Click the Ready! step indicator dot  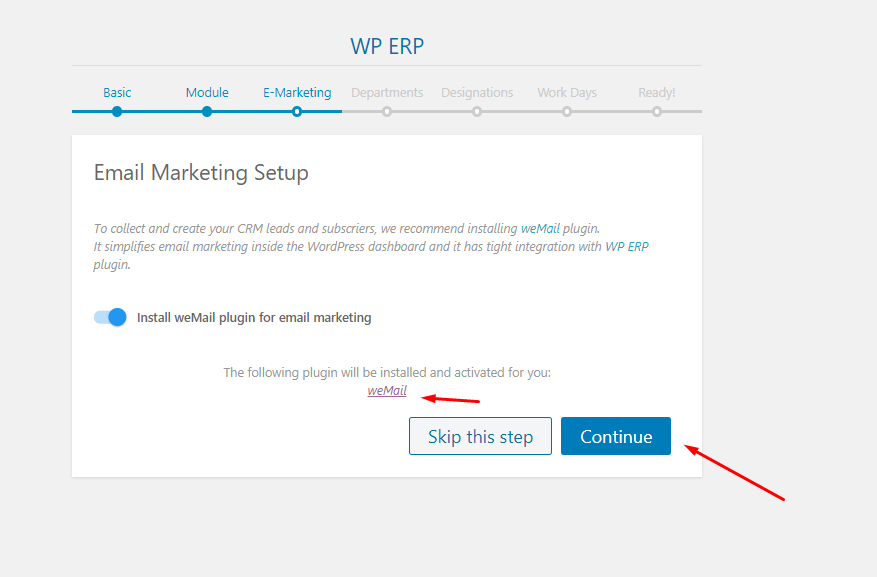pyautogui.click(x=657, y=112)
